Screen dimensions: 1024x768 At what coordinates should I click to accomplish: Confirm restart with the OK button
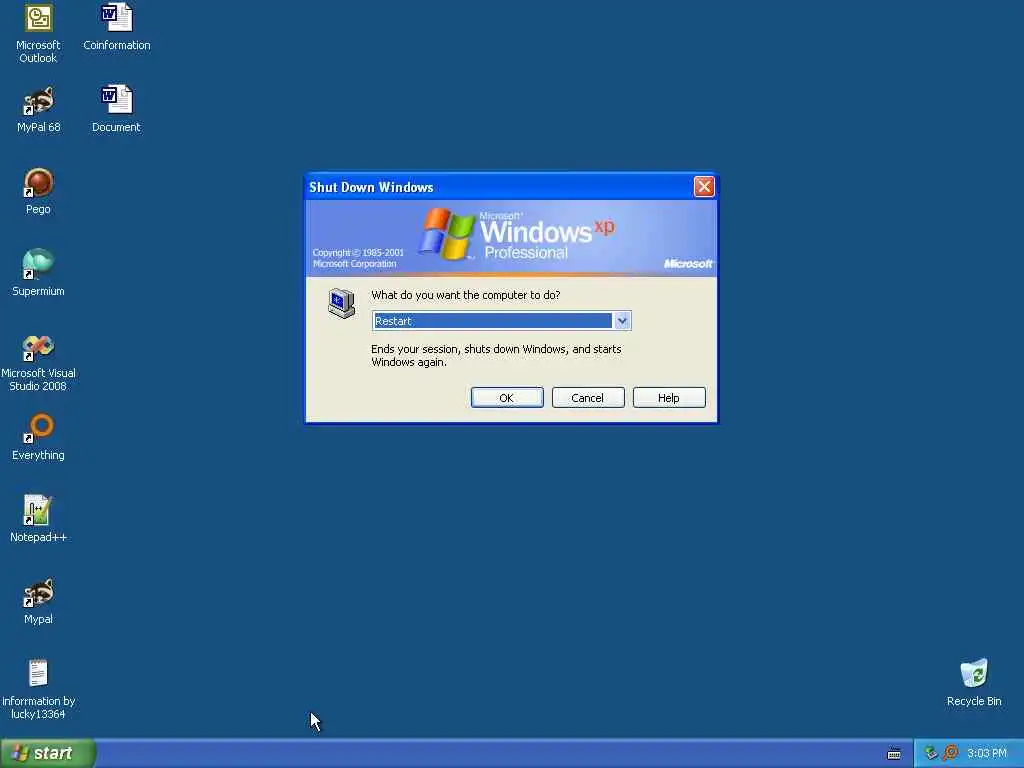507,398
